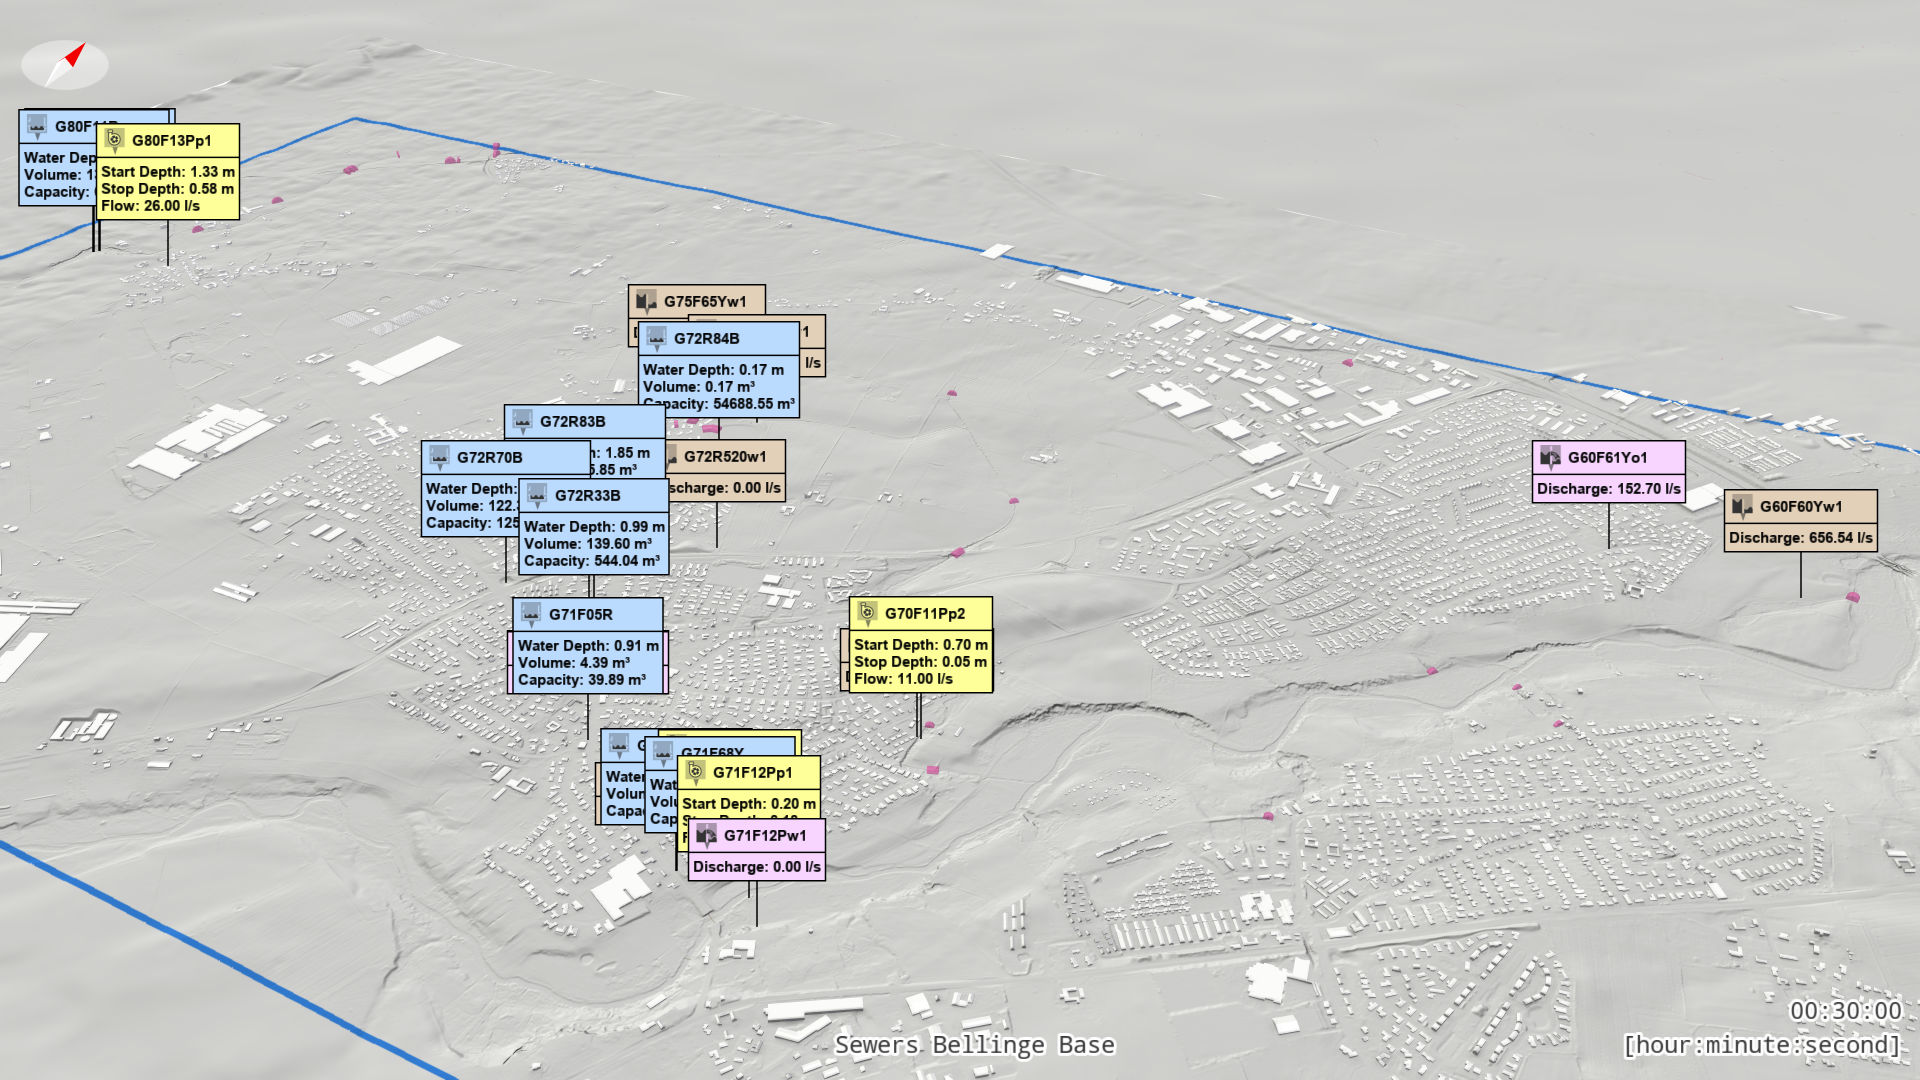Click Discharge 656.54 l/s value text

coord(1800,537)
